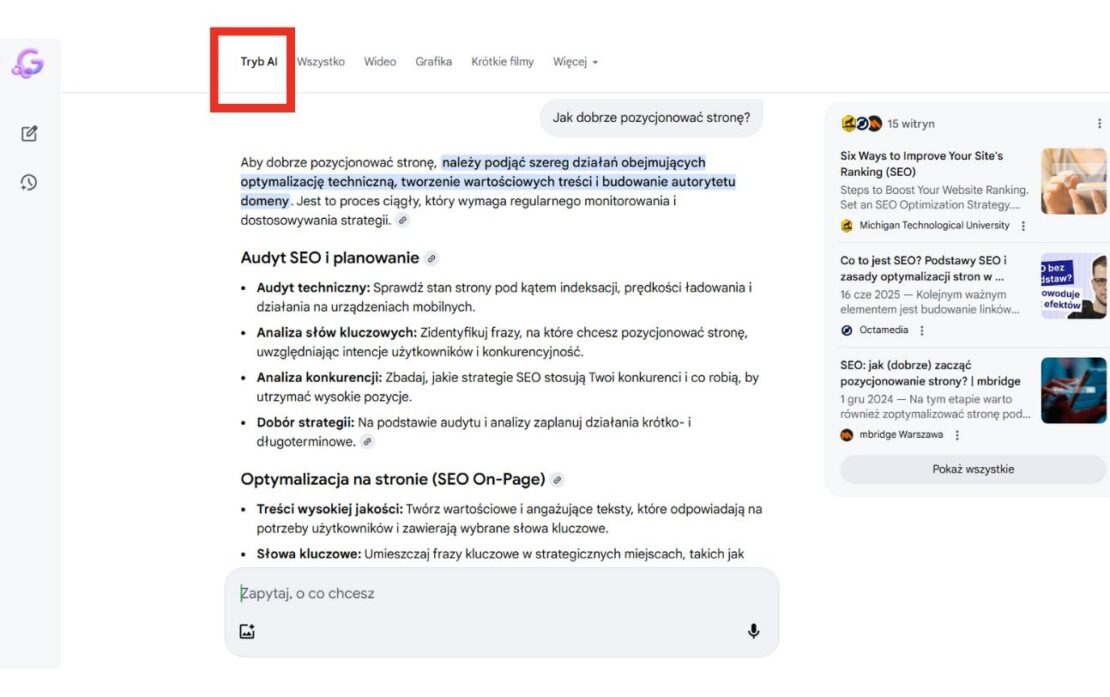
Task: Open 'Co to jest SEO?' Octamedia article
Action: 923,268
